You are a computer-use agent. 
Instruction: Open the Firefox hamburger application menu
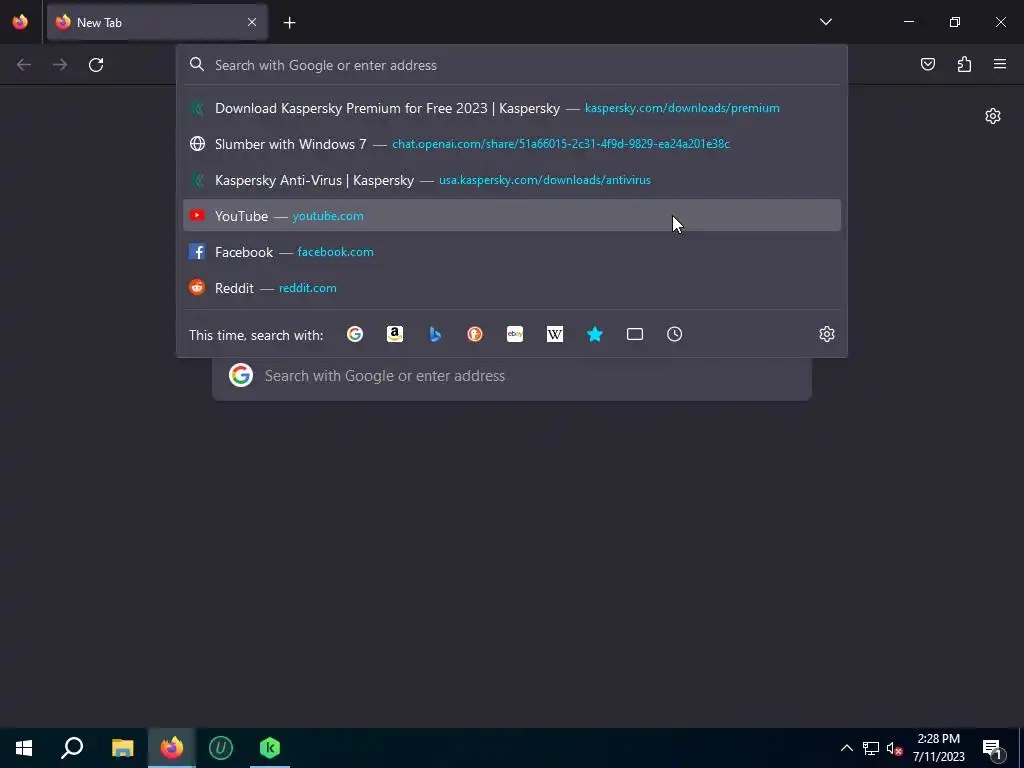coord(1000,64)
